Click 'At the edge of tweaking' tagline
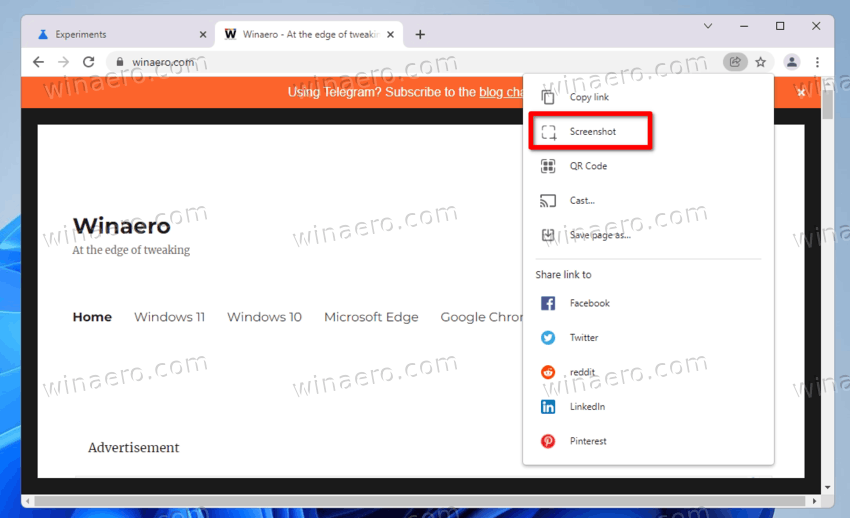850x518 pixels. (131, 250)
